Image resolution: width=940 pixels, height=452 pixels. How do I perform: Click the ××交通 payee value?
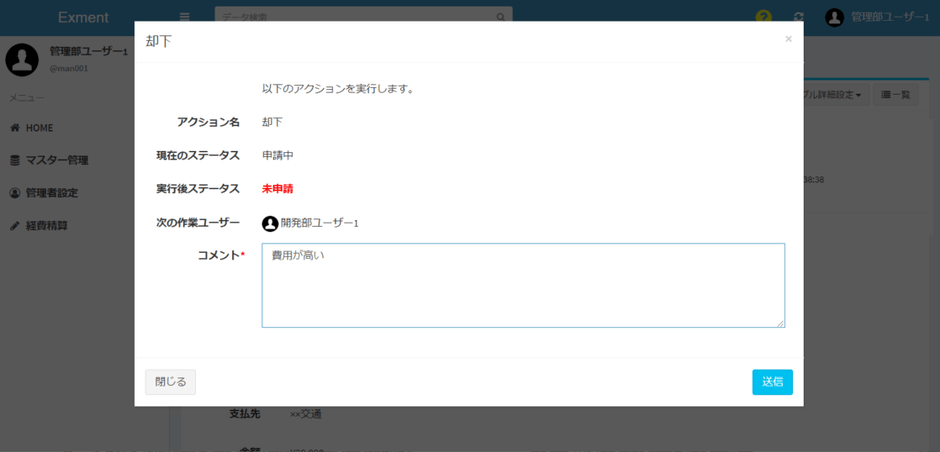(x=305, y=414)
